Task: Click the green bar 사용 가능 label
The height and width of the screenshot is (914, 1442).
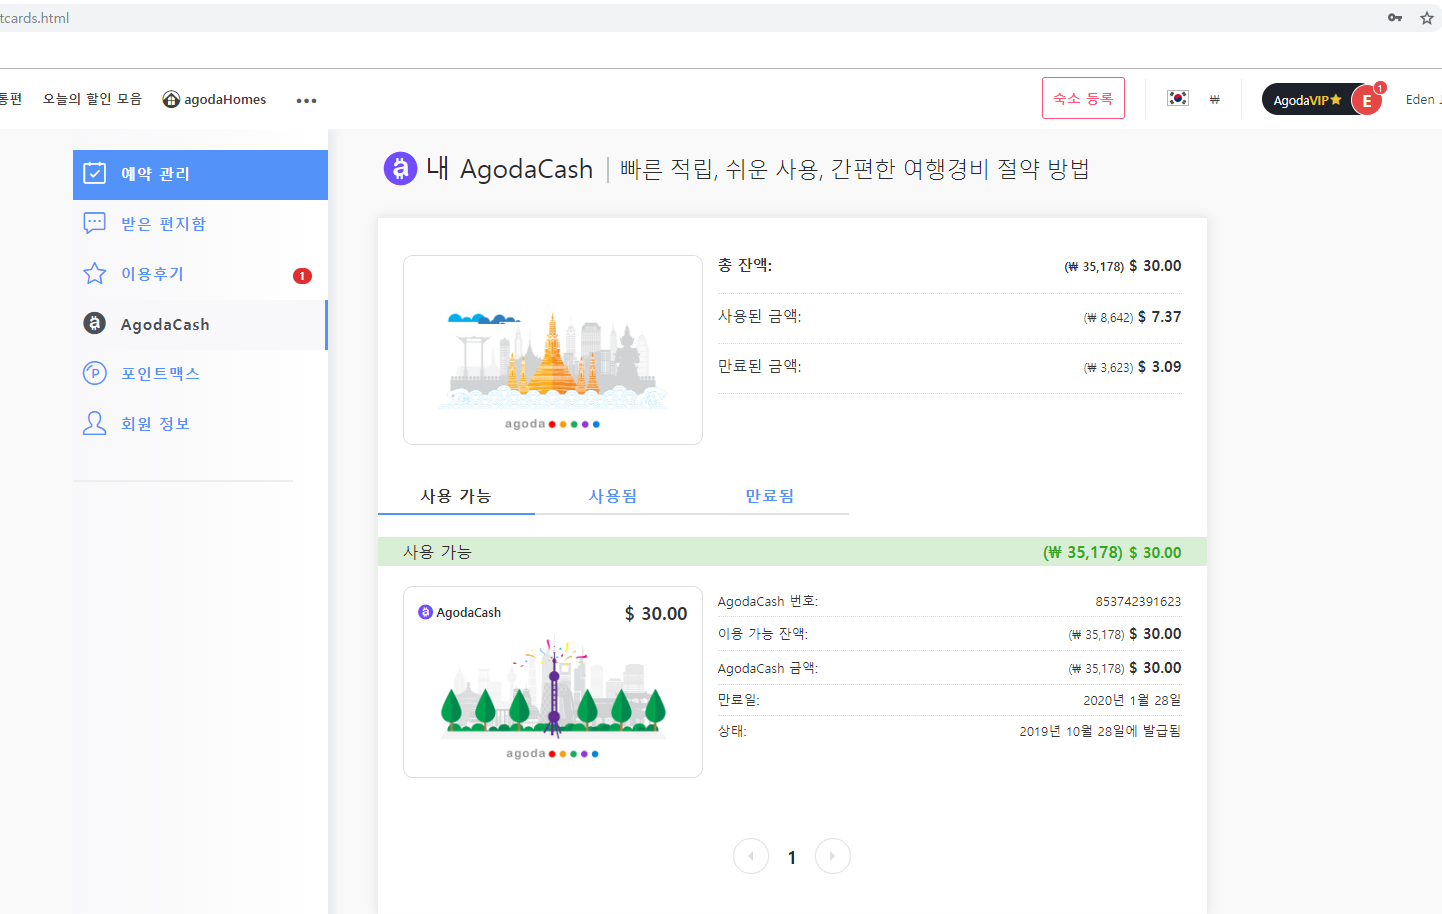Action: click(x=437, y=552)
